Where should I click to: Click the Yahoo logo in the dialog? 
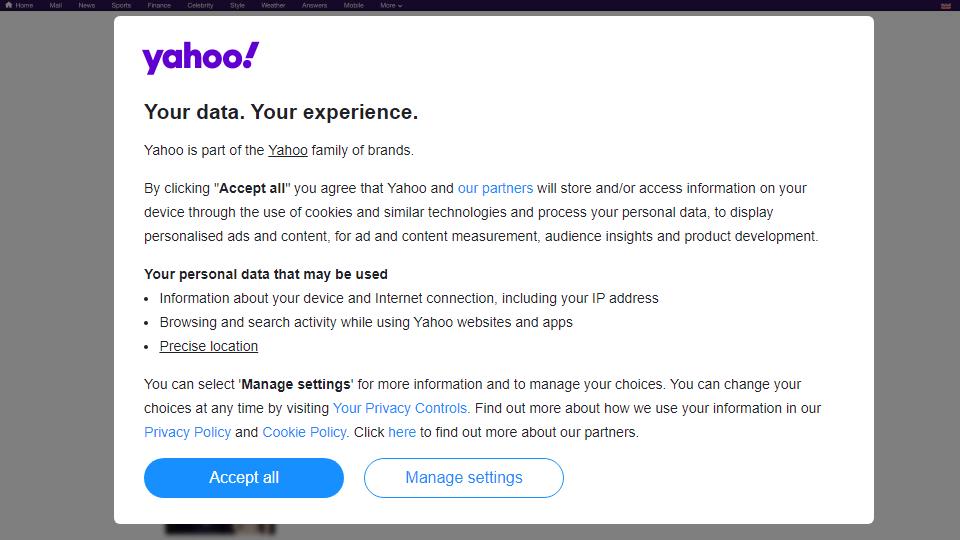(200, 58)
